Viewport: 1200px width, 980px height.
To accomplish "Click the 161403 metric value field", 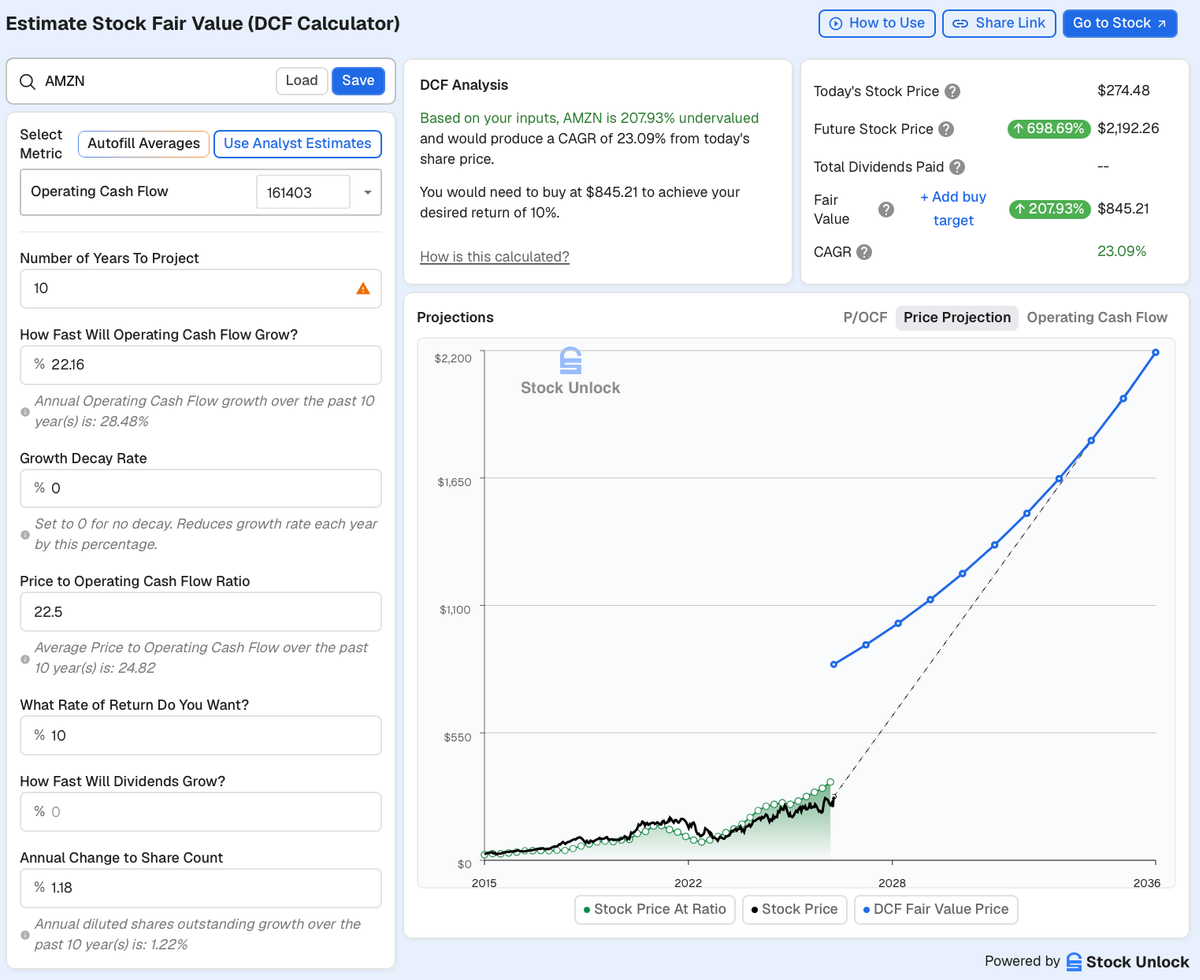I will 303,192.
